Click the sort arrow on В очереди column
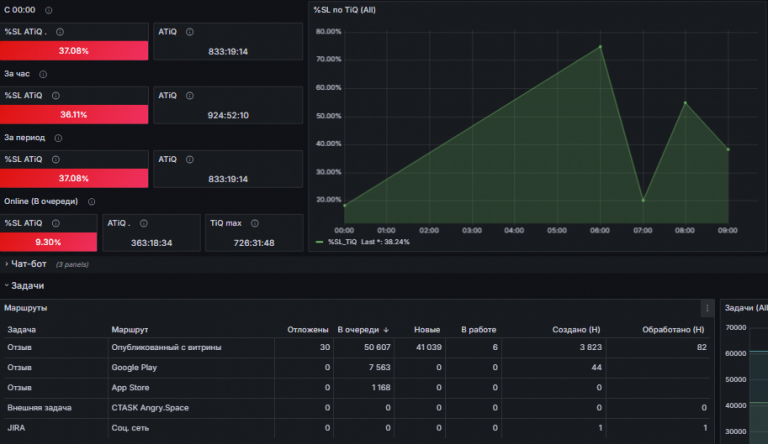The image size is (768, 444). [386, 330]
